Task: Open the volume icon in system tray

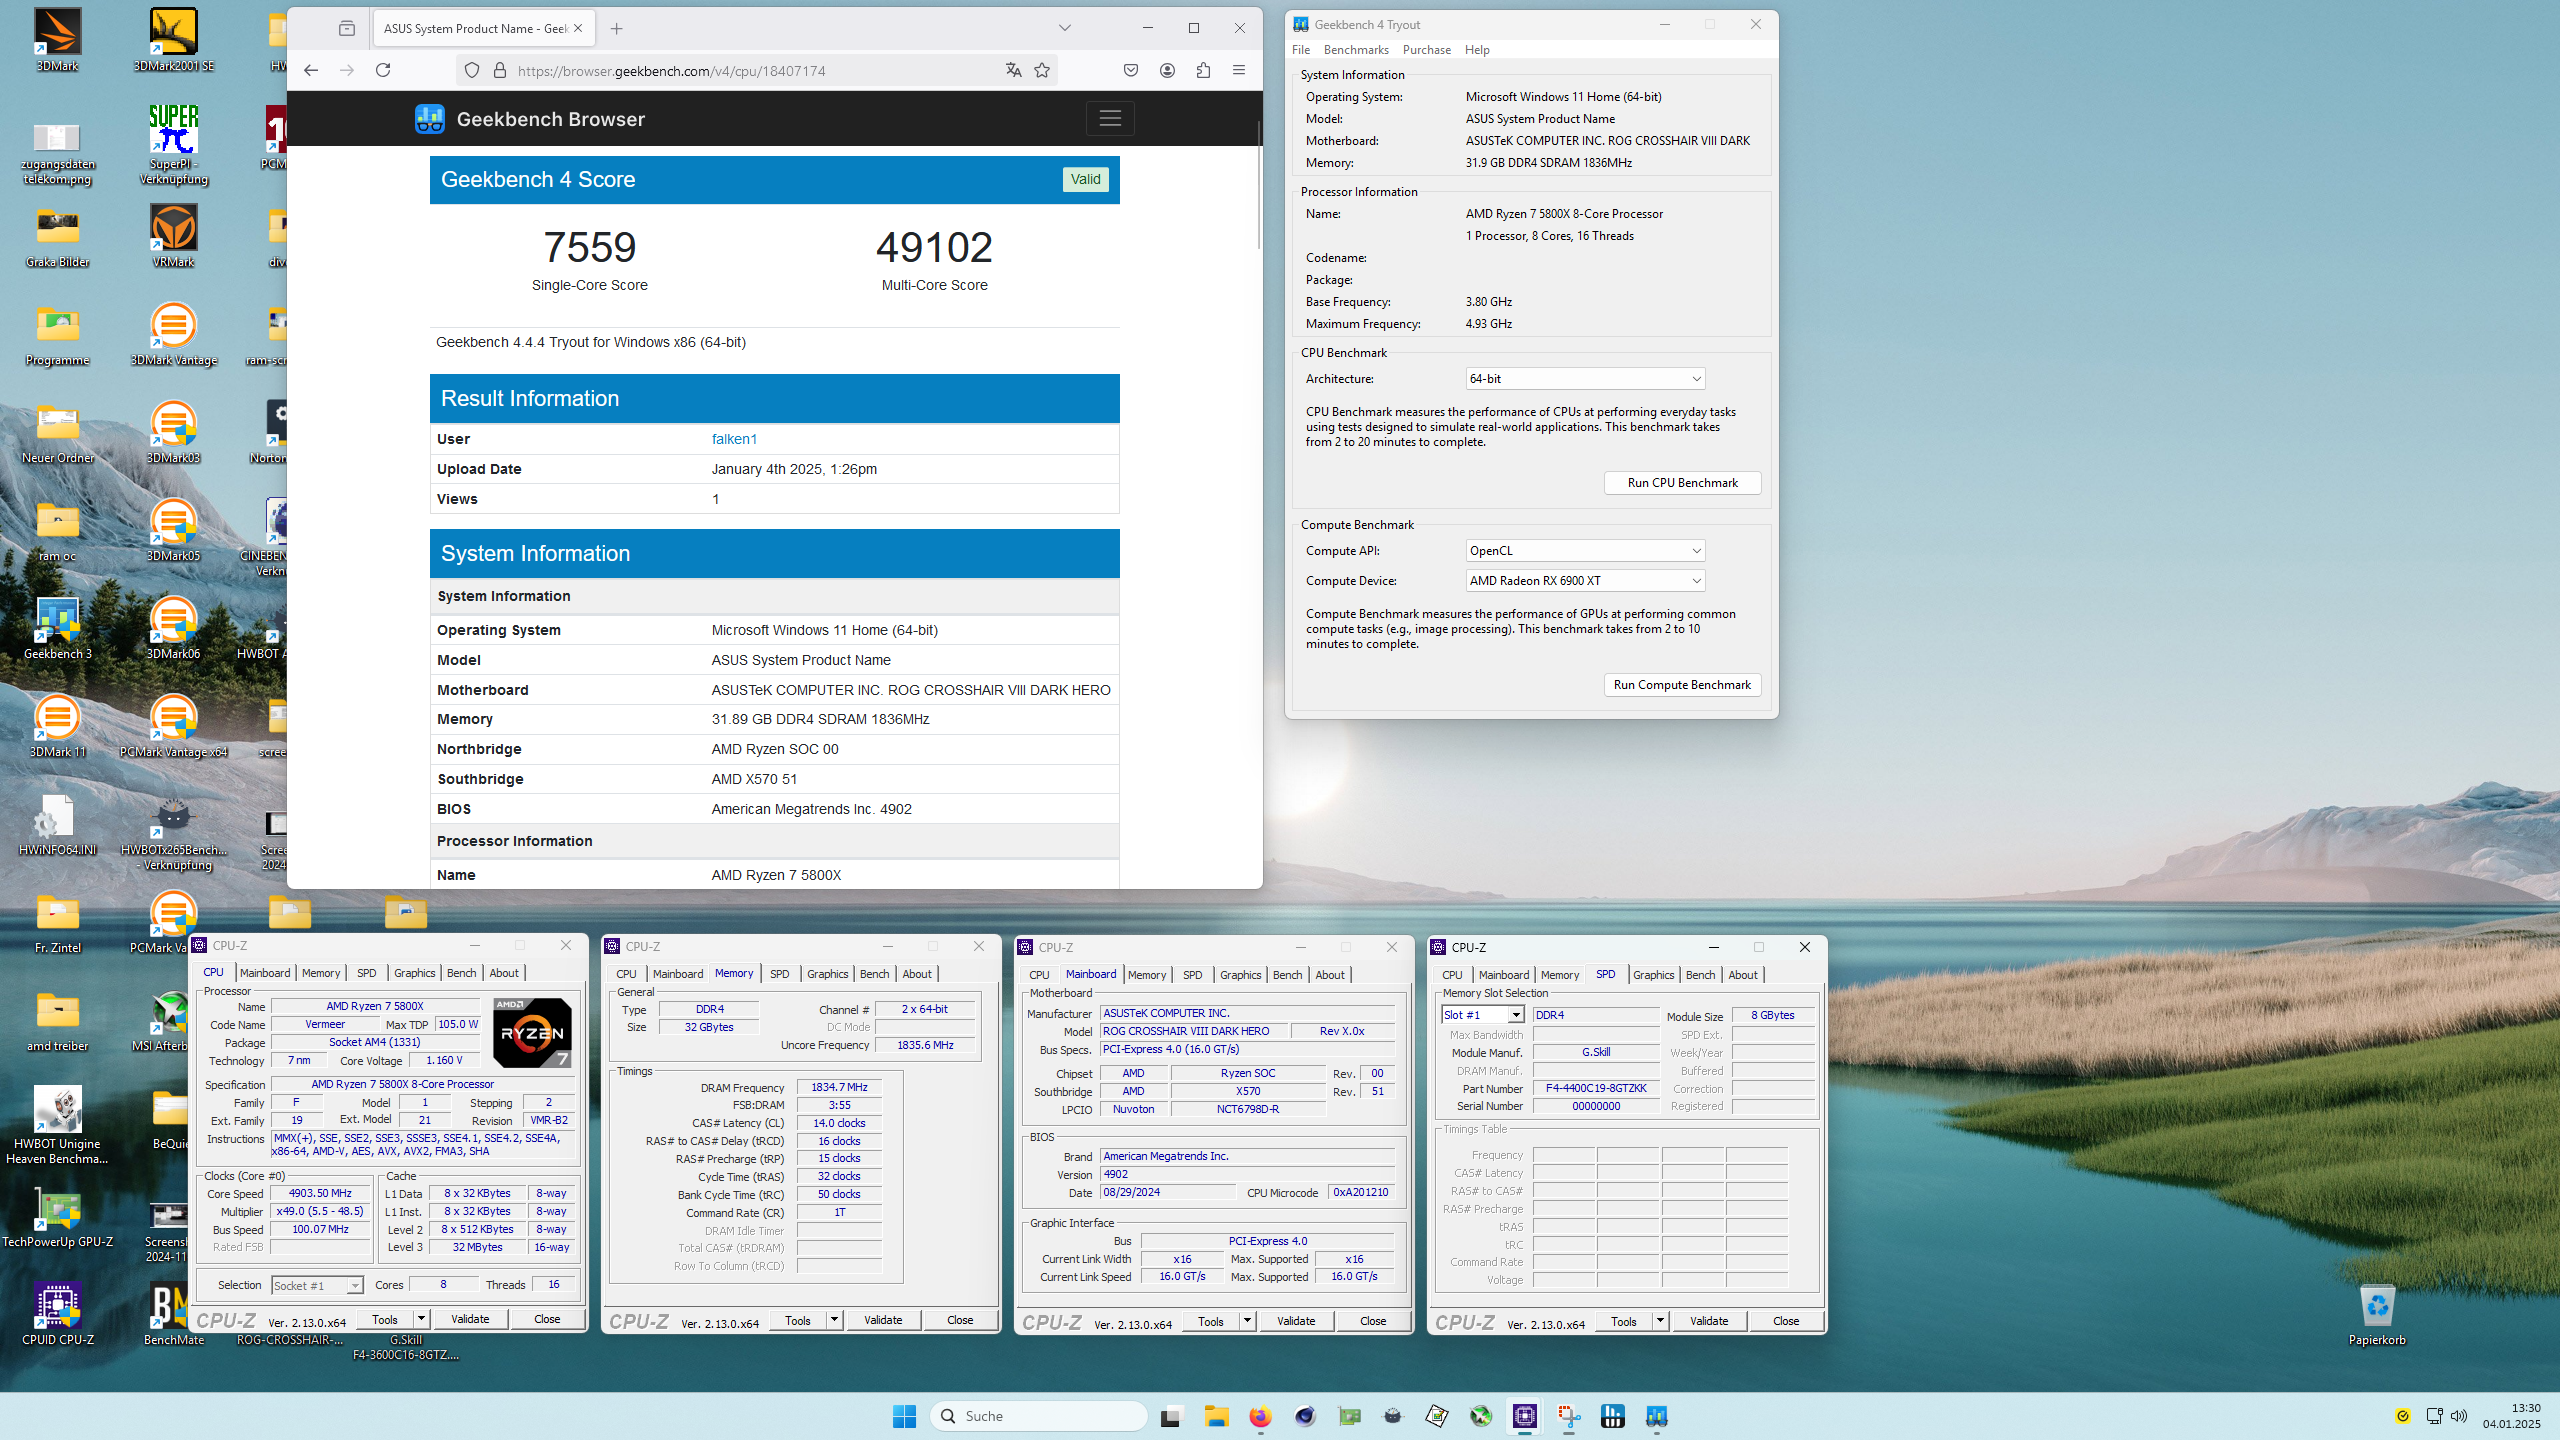Action: pyautogui.click(x=2459, y=1416)
